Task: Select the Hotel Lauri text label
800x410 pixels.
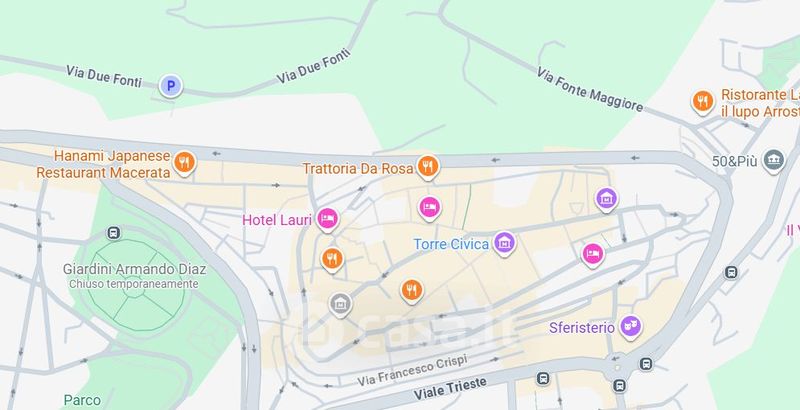Action: (277, 220)
